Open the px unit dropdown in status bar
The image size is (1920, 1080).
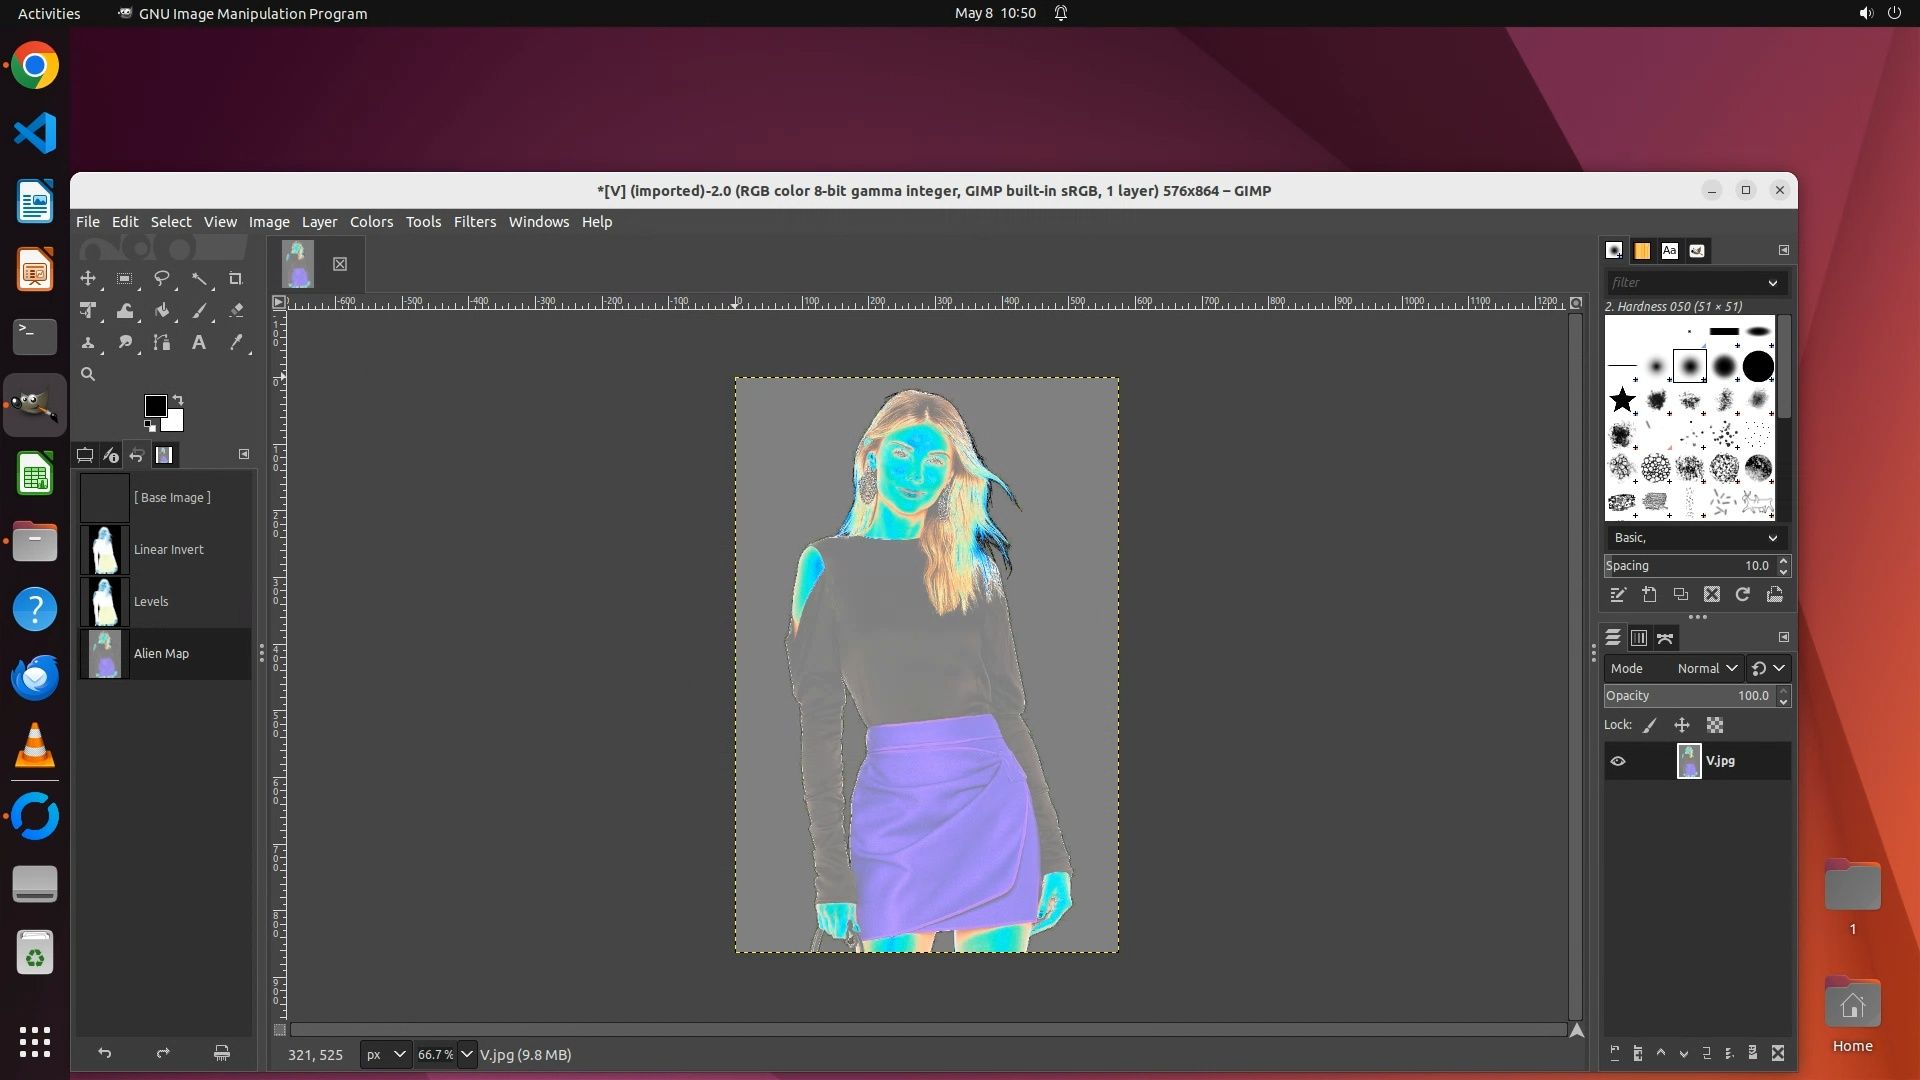(385, 1055)
